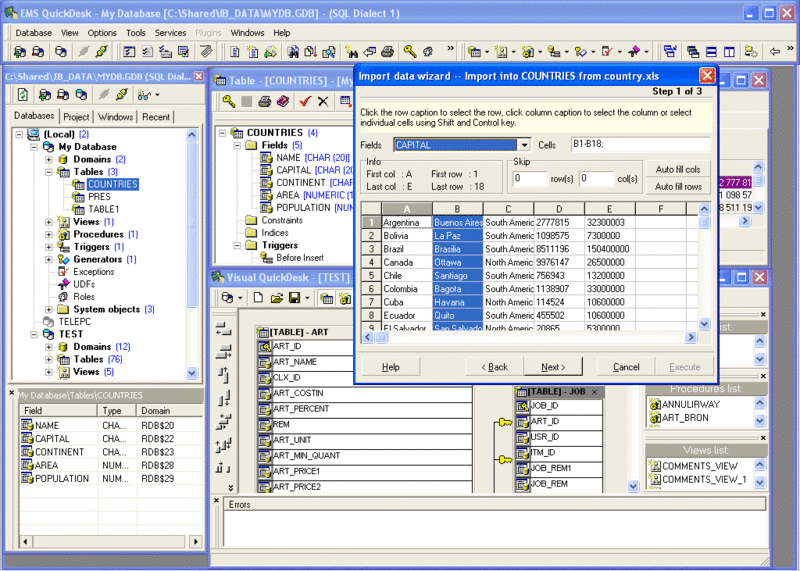This screenshot has height=571, width=800.
Task: Click the Next button in Import wizard
Action: pos(553,367)
